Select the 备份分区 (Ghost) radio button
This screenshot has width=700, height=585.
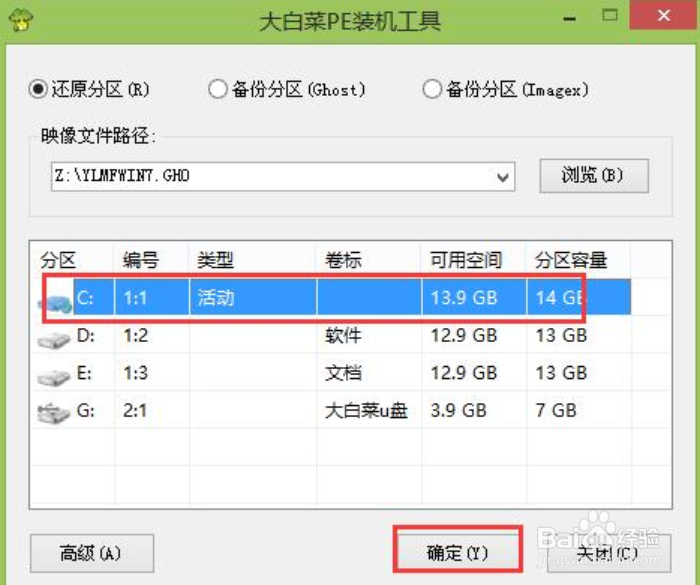click(217, 89)
